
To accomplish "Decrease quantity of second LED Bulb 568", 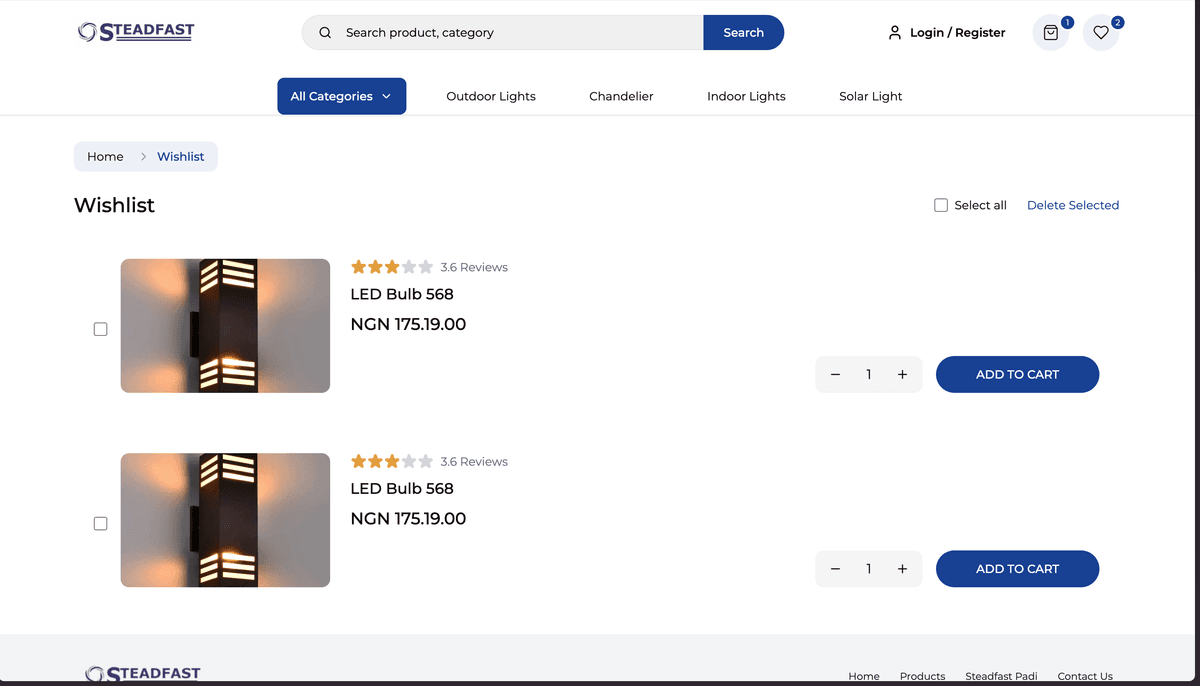I will coord(835,568).
